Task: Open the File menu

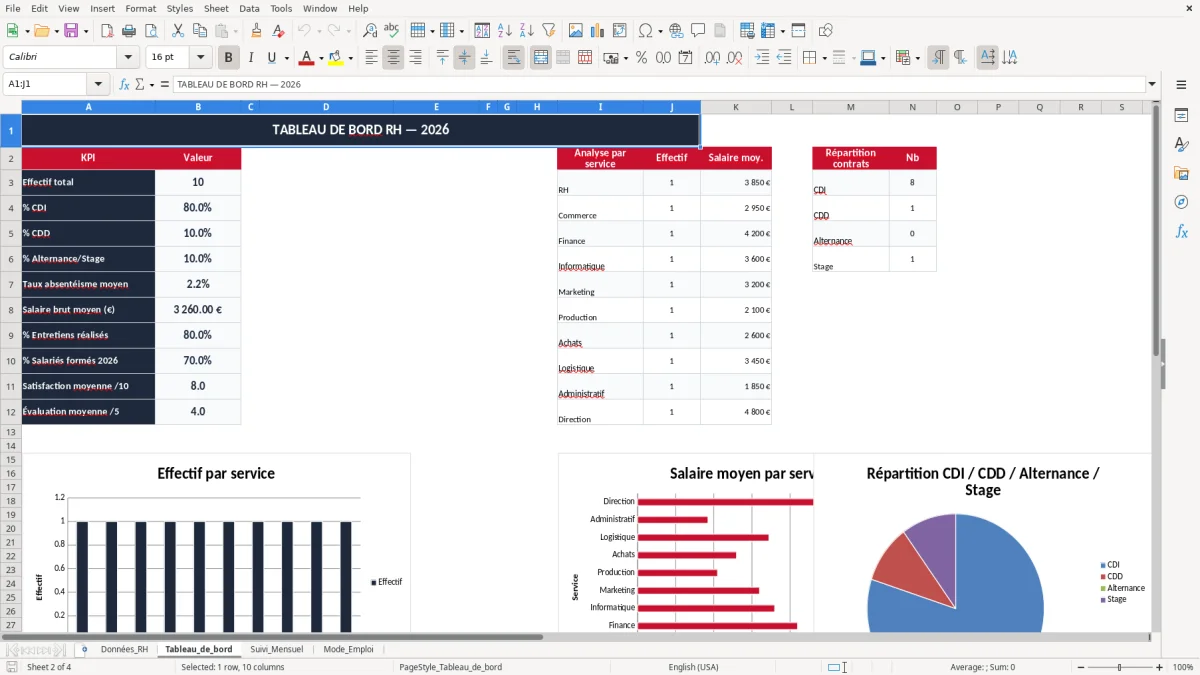Action: (x=12, y=8)
